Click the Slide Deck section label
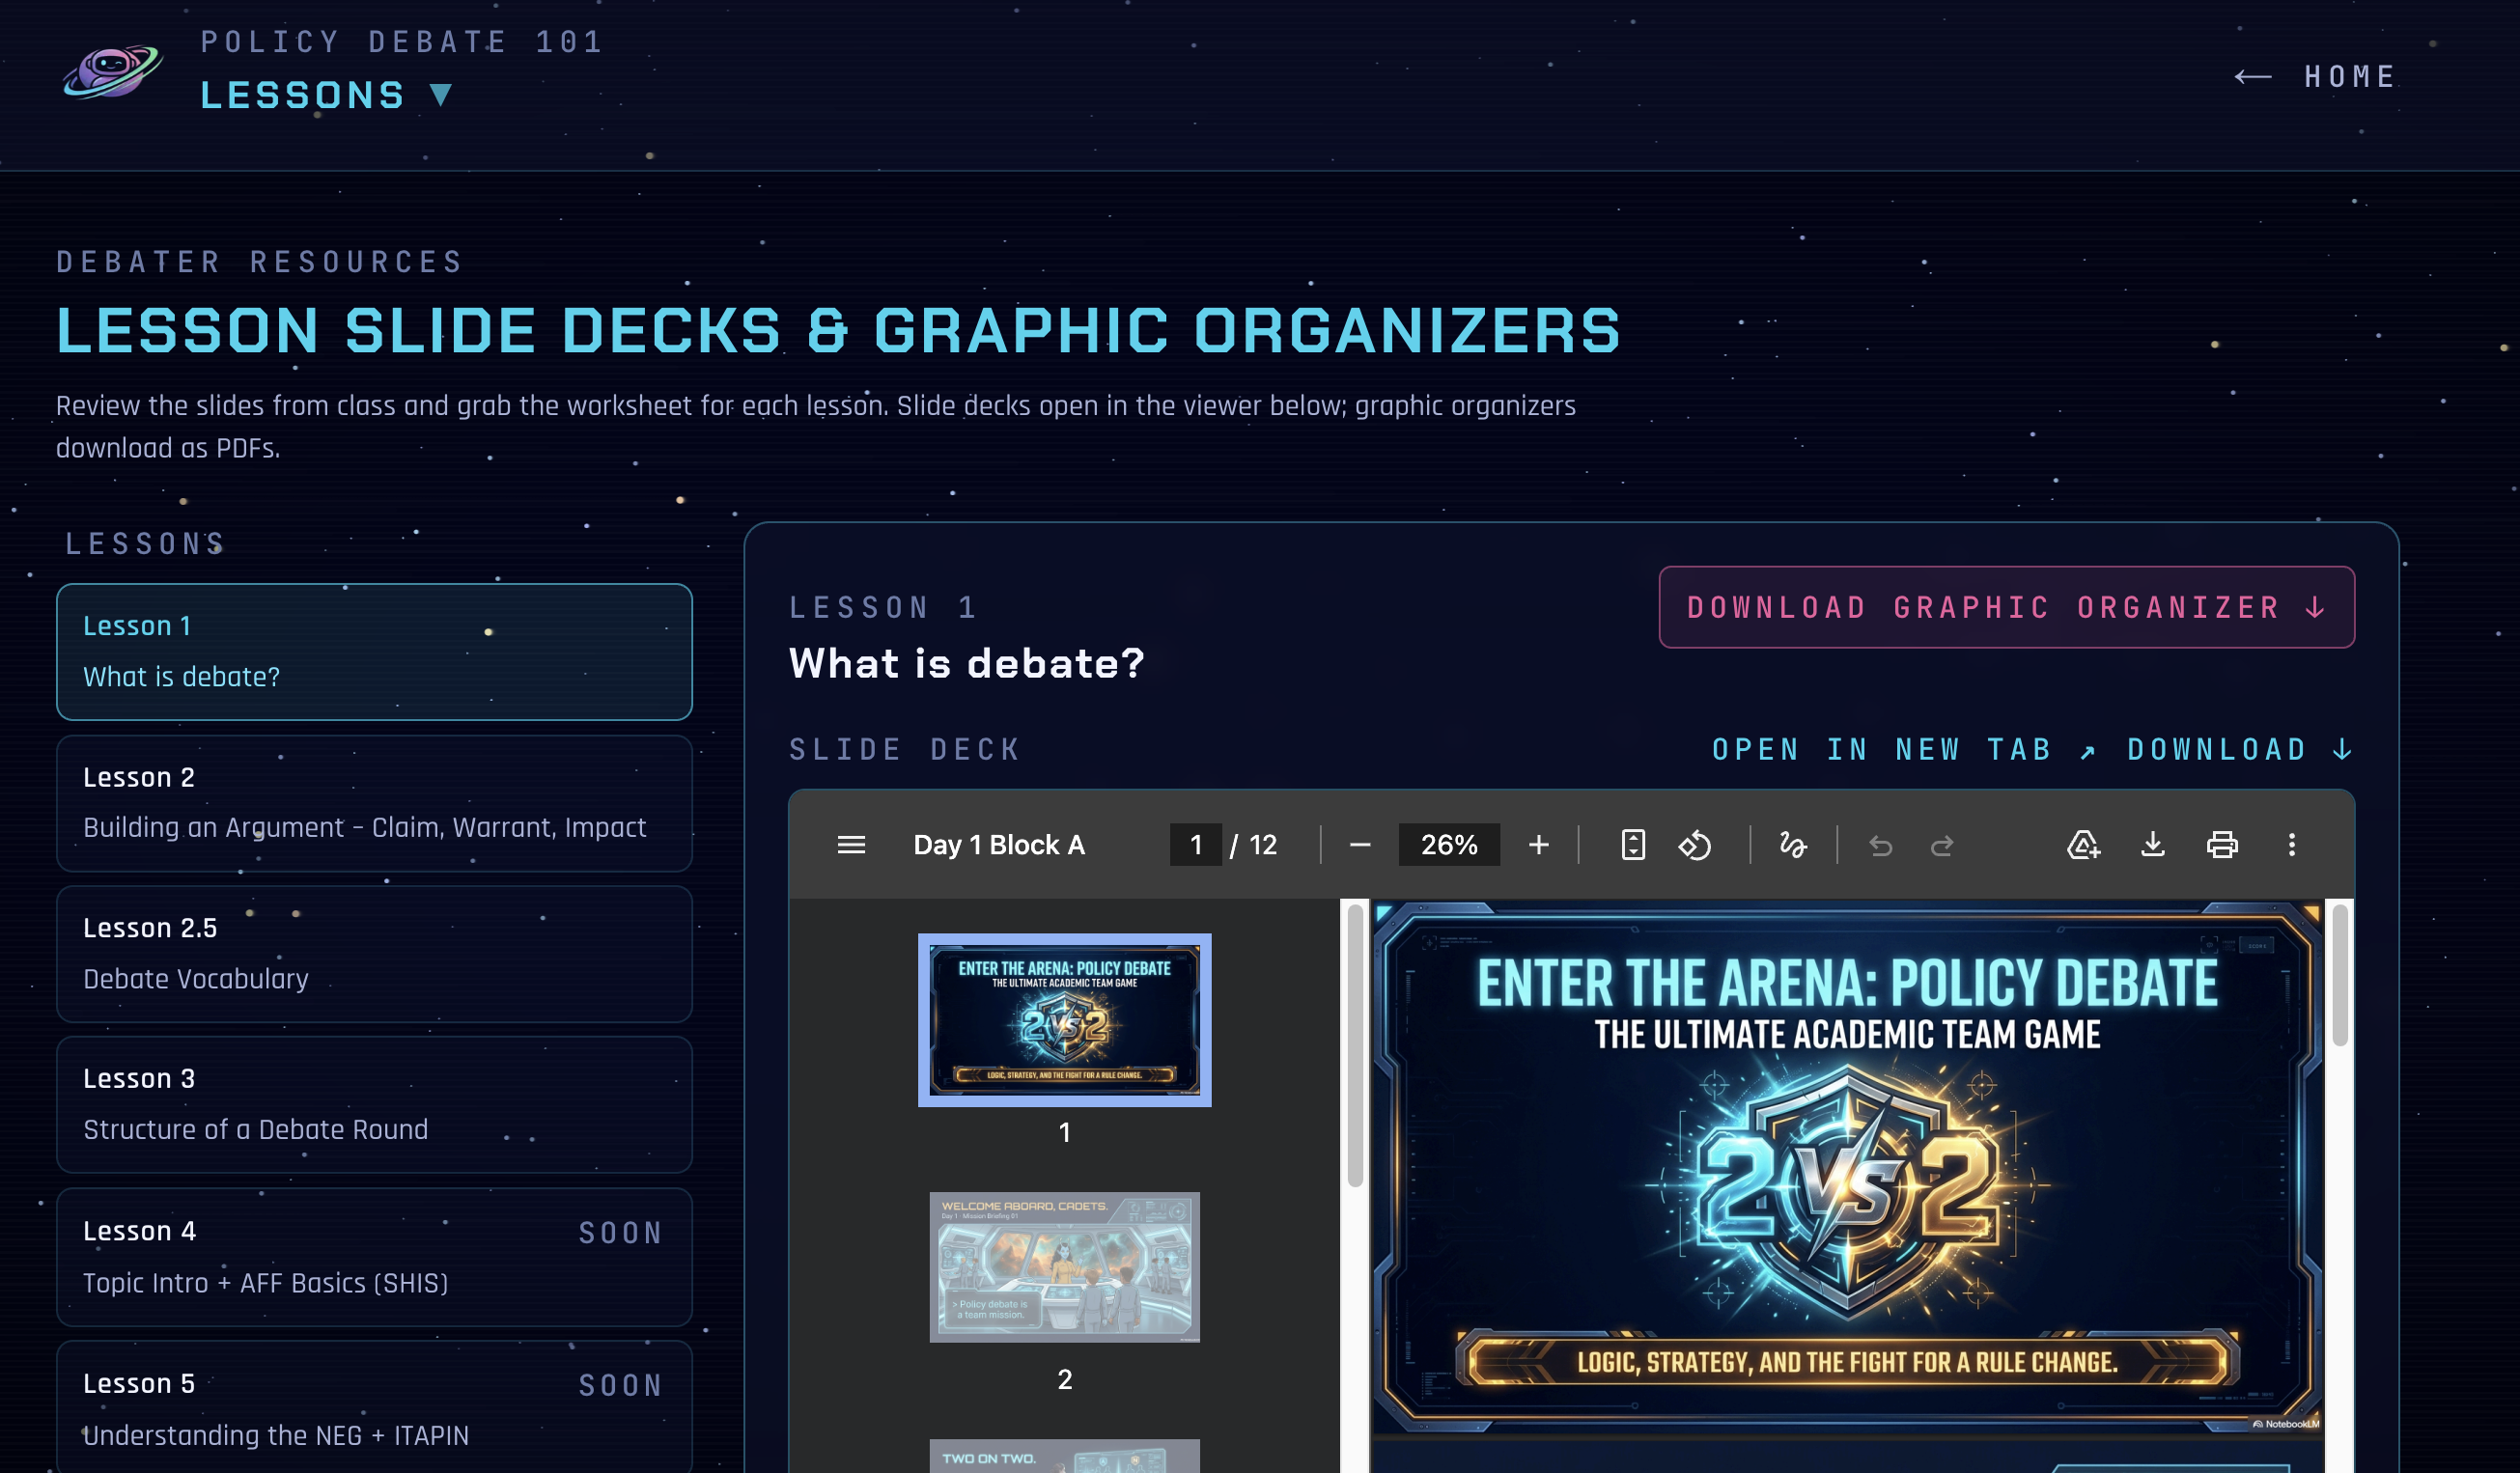 904,749
